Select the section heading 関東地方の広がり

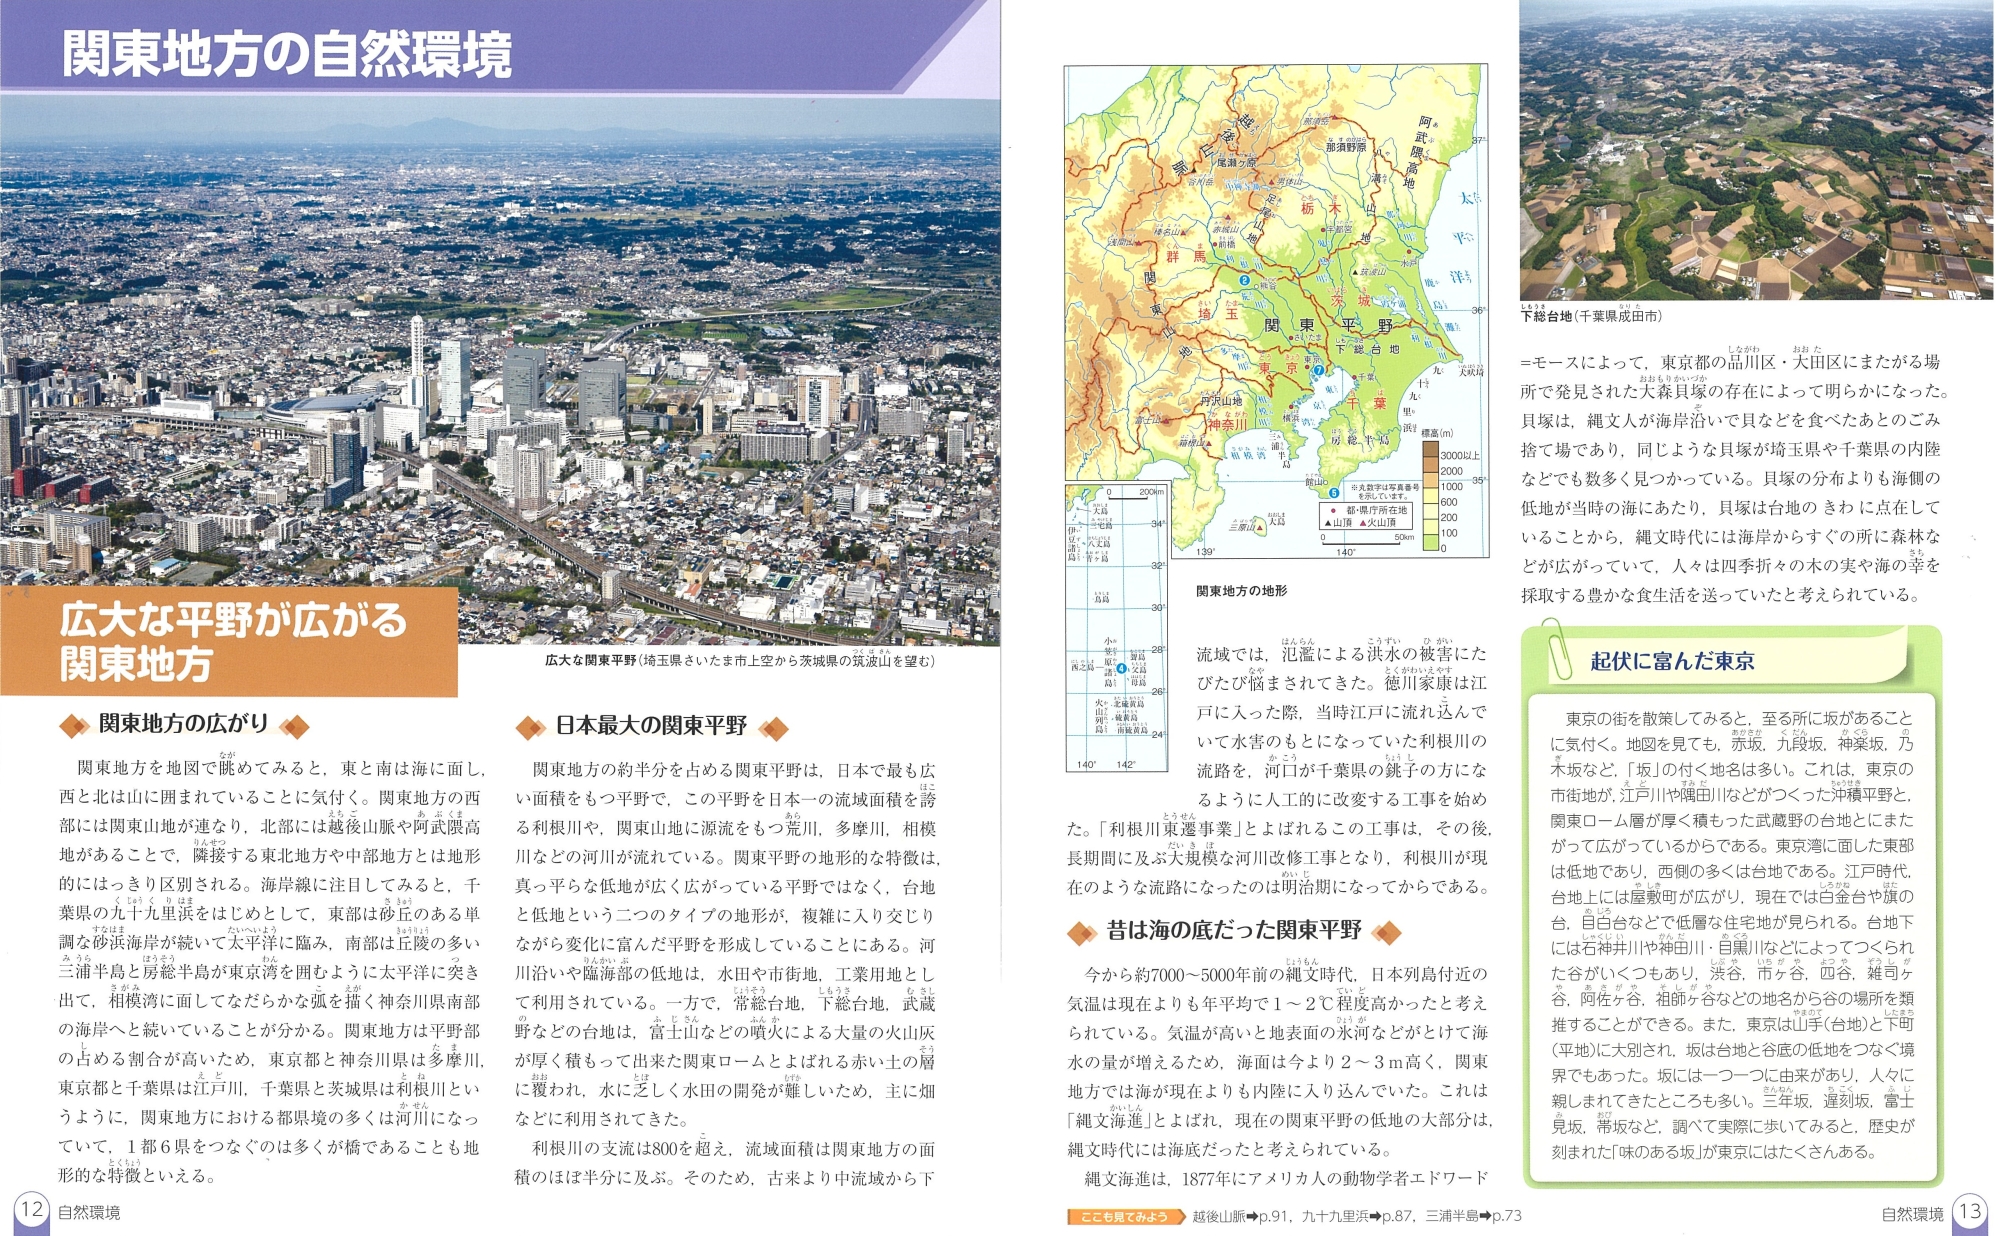(184, 724)
